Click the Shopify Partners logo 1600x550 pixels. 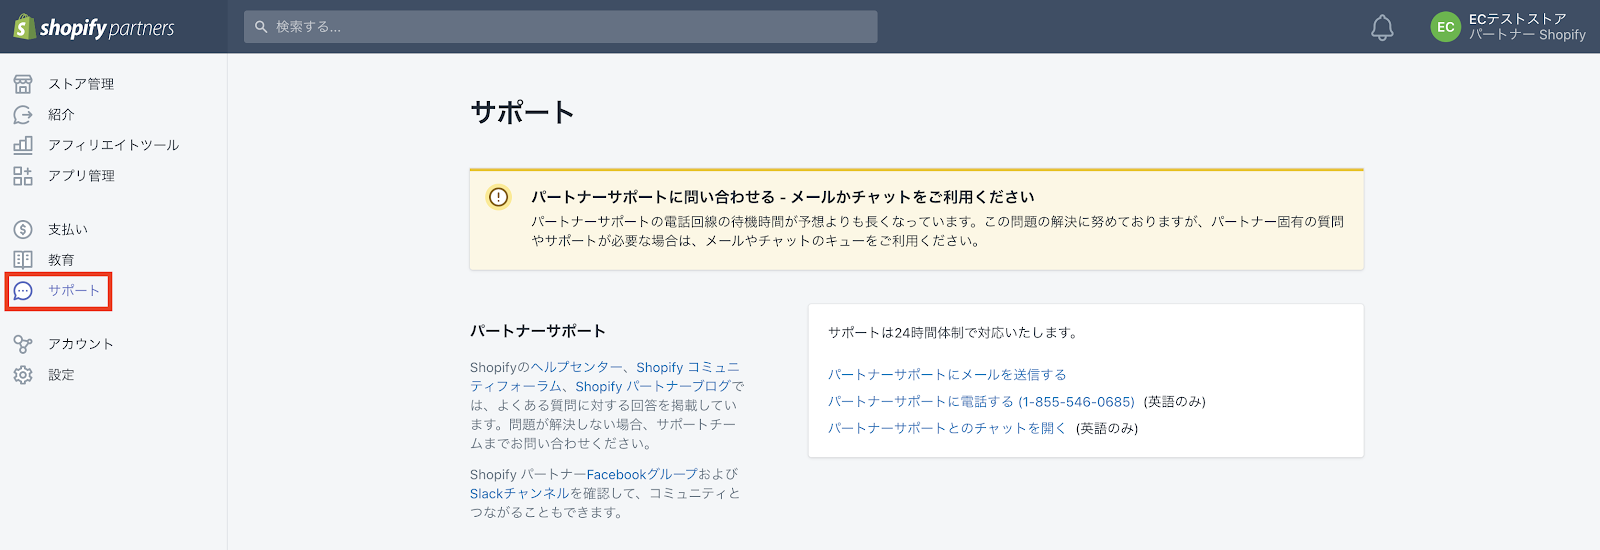pos(94,27)
